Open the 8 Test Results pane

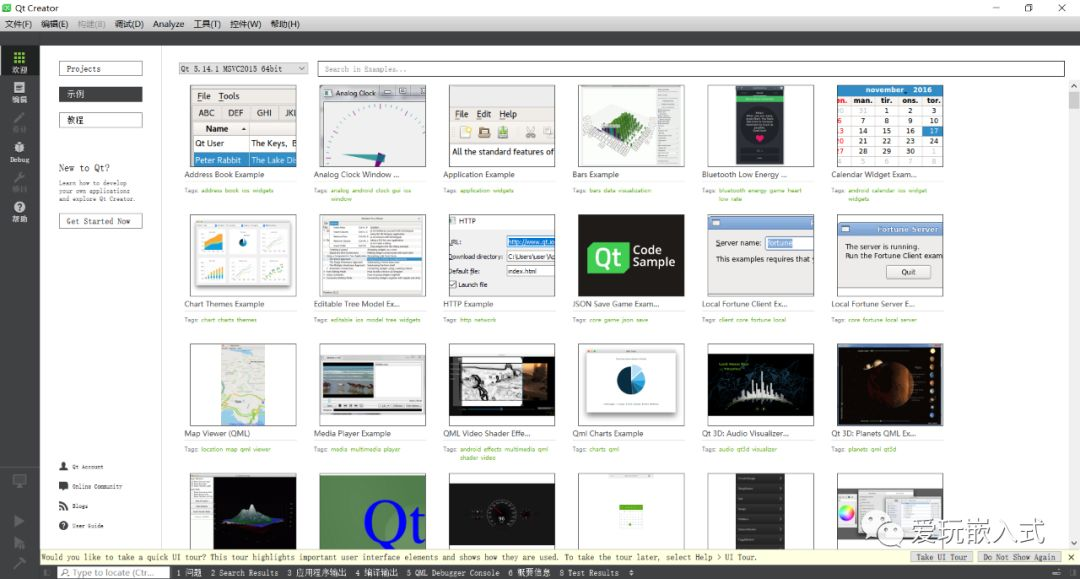point(589,572)
